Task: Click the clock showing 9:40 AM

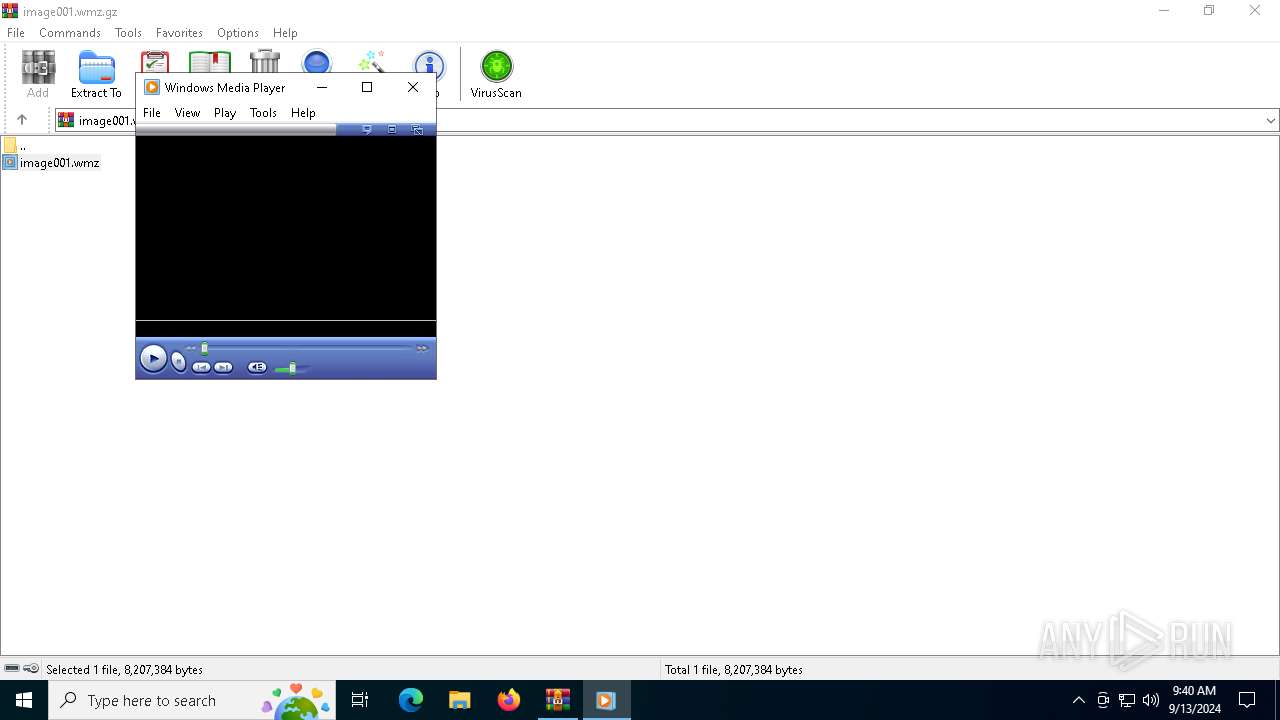Action: point(1194,700)
